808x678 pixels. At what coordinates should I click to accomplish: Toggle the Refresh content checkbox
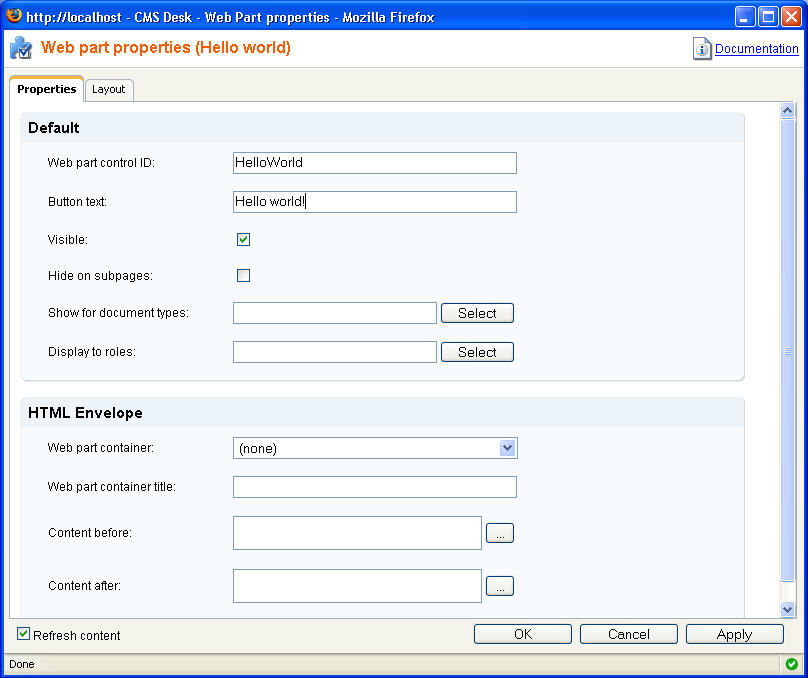pyautogui.click(x=23, y=634)
